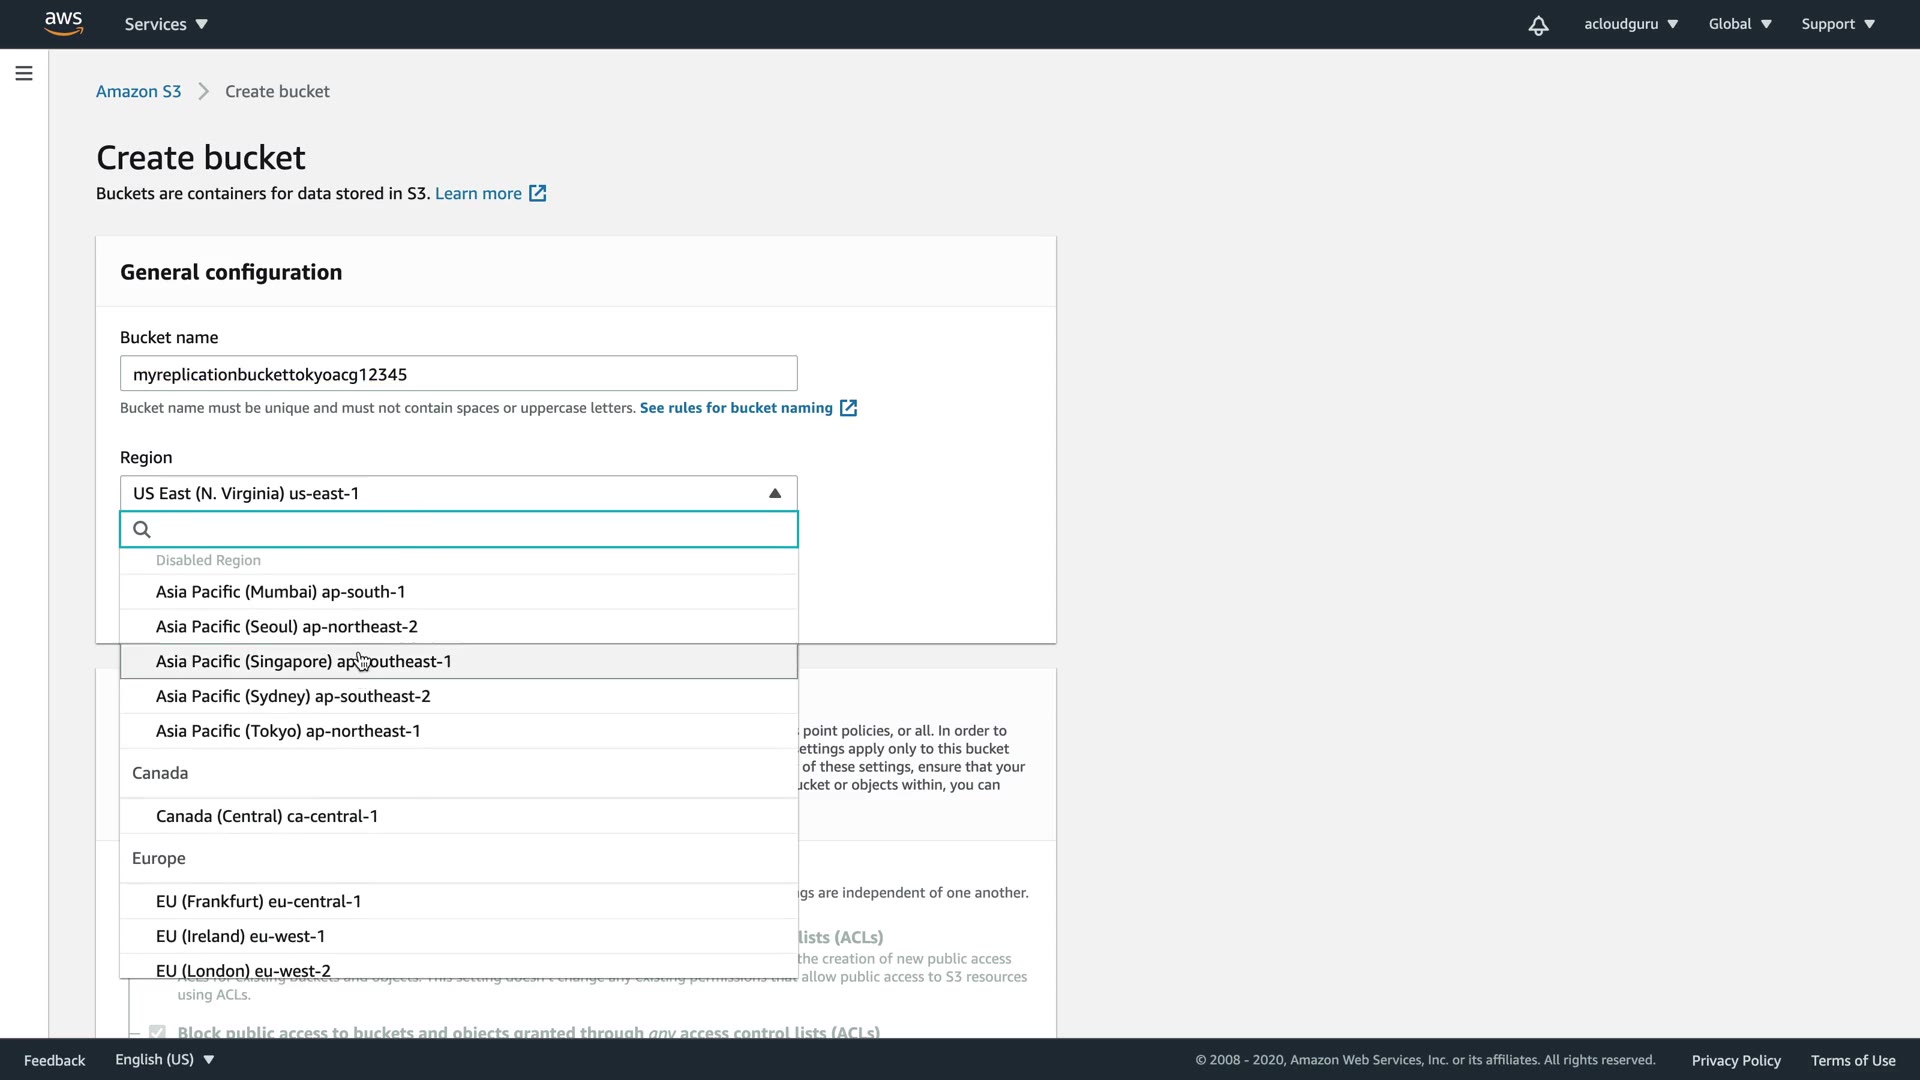This screenshot has height=1080, width=1920.
Task: Collapse the Region dropdown arrow
Action: (x=774, y=494)
